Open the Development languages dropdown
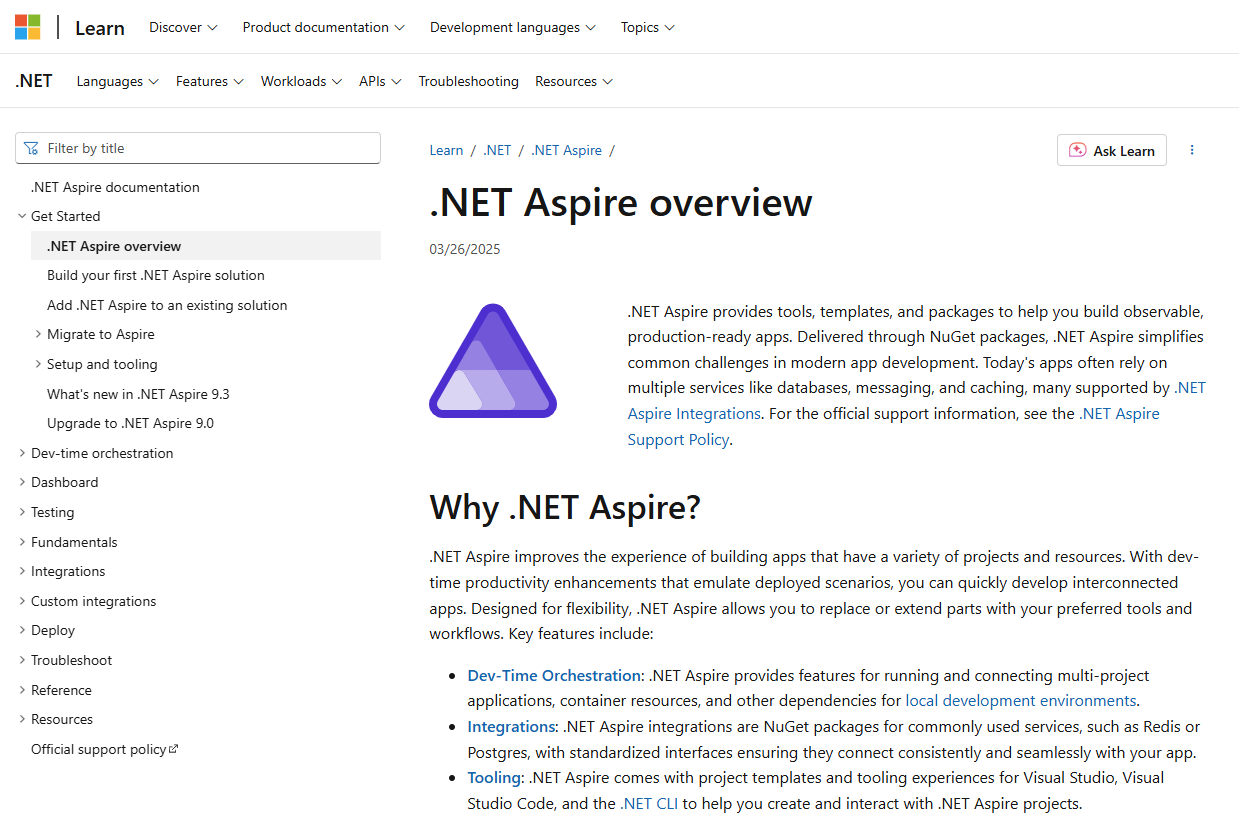 pyautogui.click(x=512, y=27)
